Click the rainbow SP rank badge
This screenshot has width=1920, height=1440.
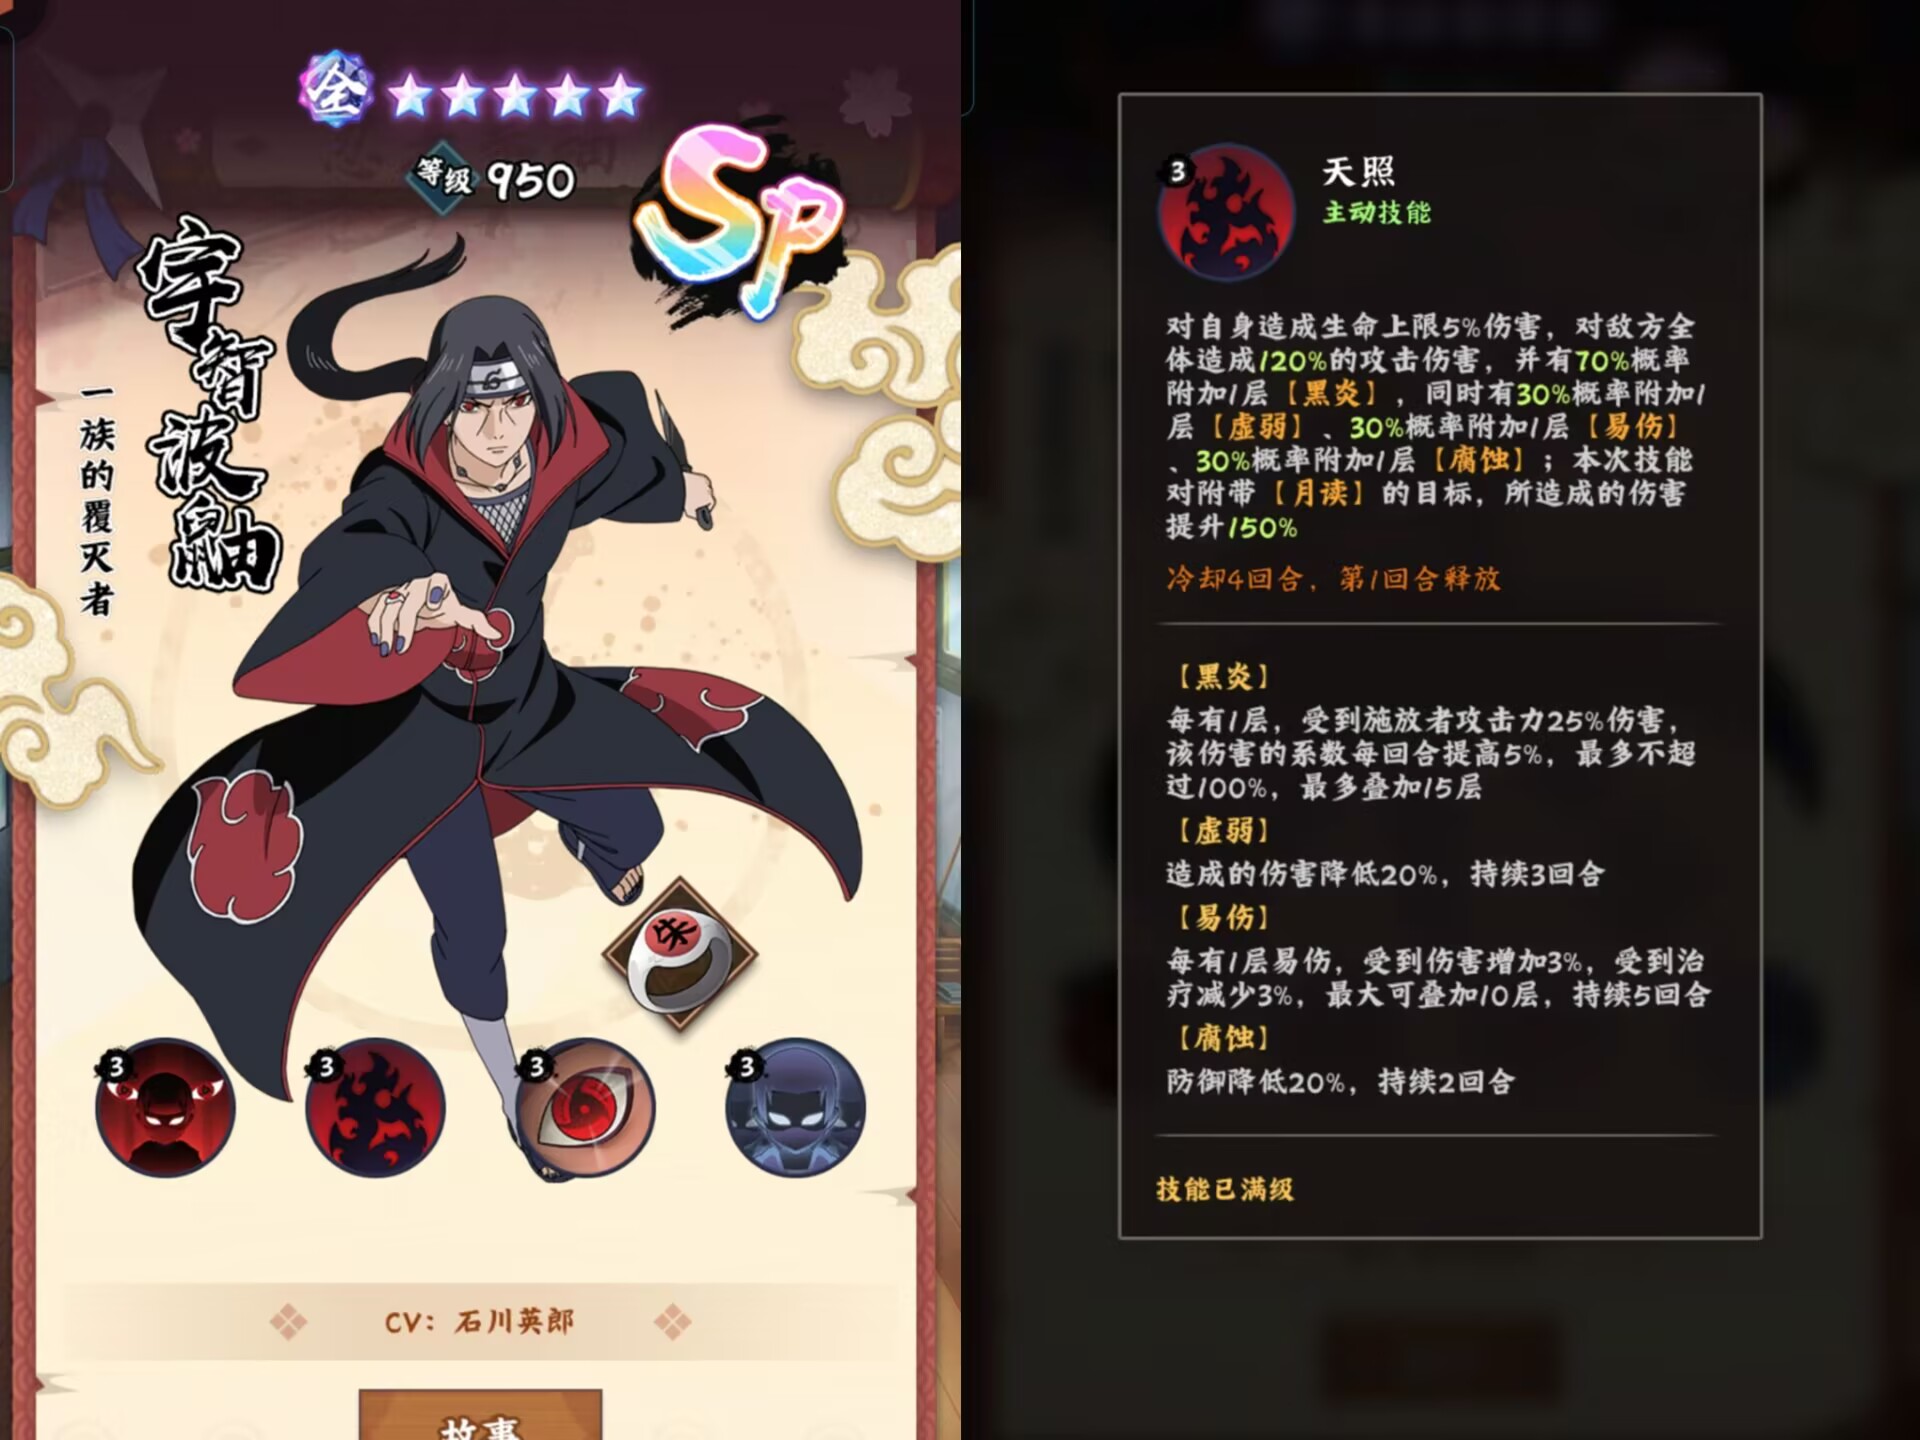[742, 218]
